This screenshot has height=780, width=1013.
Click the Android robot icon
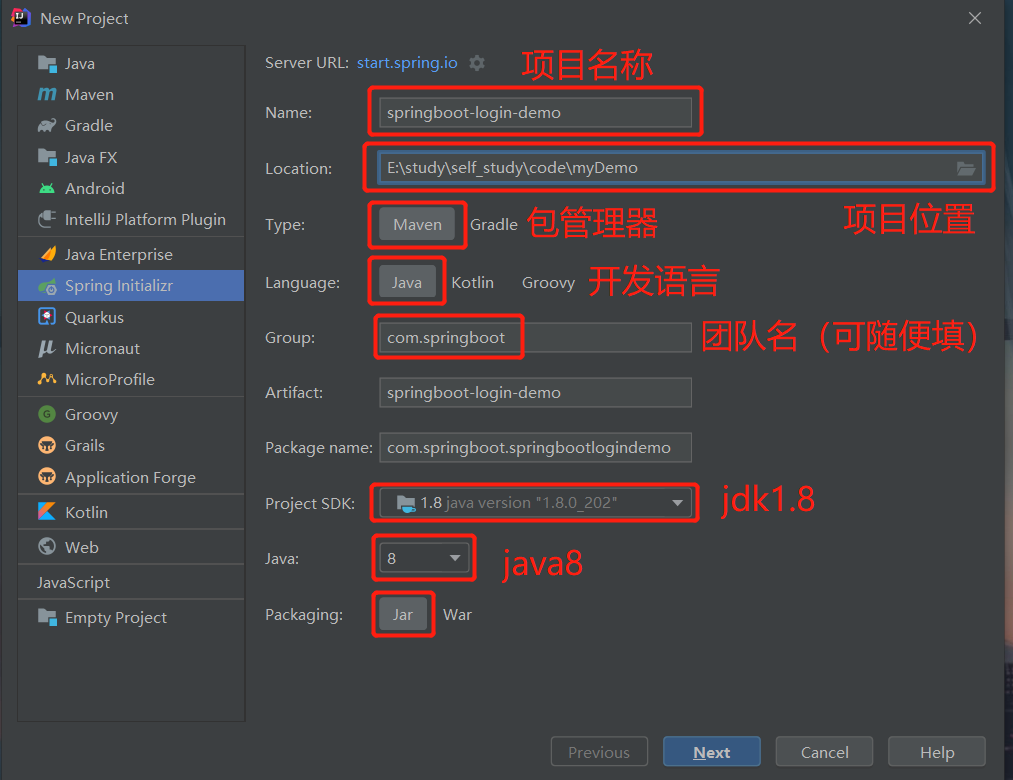click(x=47, y=188)
